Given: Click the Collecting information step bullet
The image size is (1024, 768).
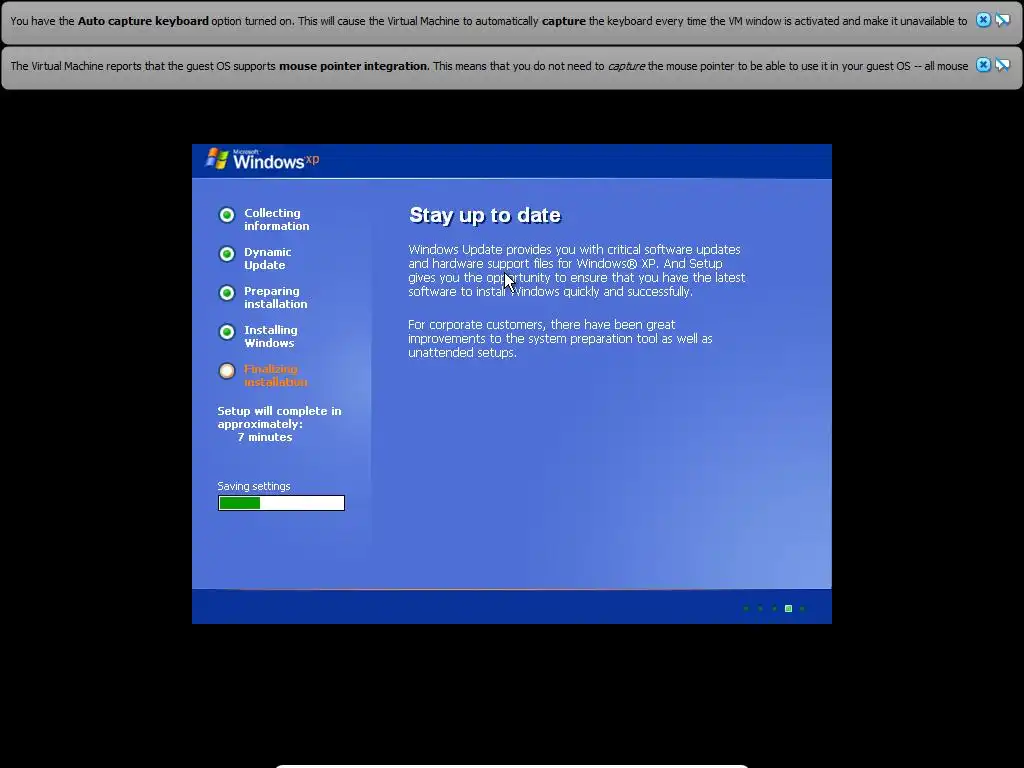Looking at the screenshot, I should [227, 215].
